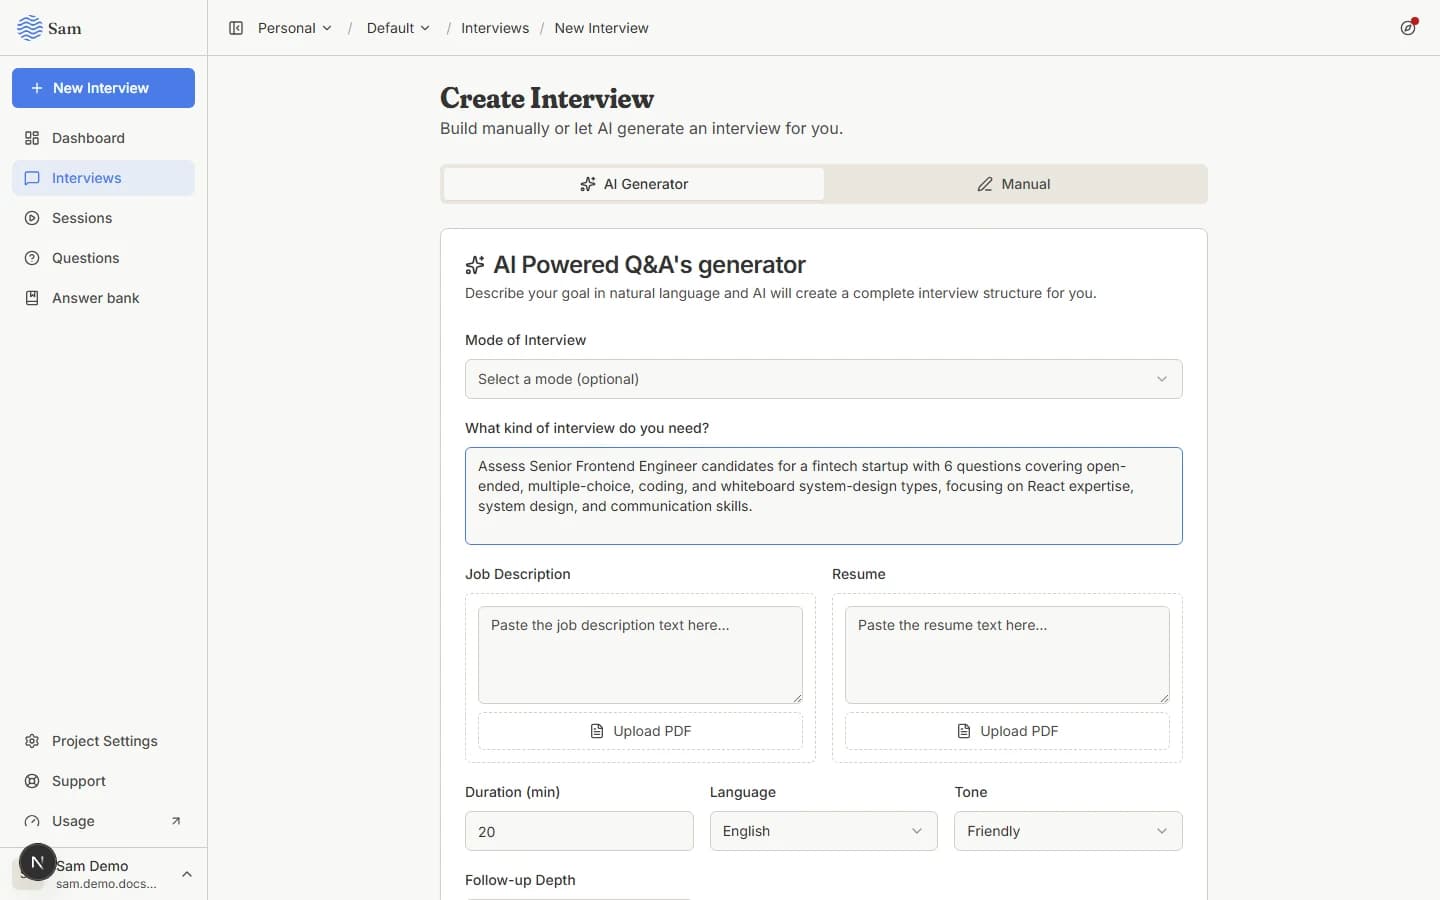Open Questions in sidebar

pos(103,258)
